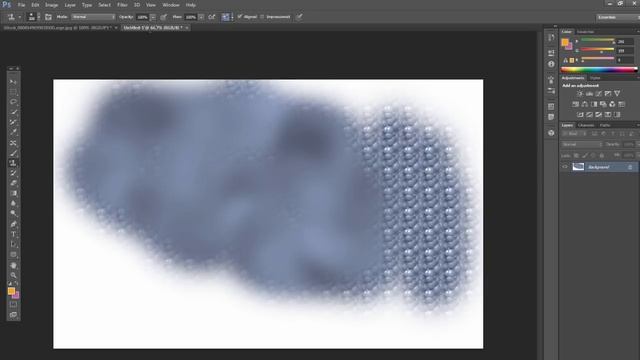Switch to the Paths tab
The width and height of the screenshot is (640, 360).
click(605, 125)
